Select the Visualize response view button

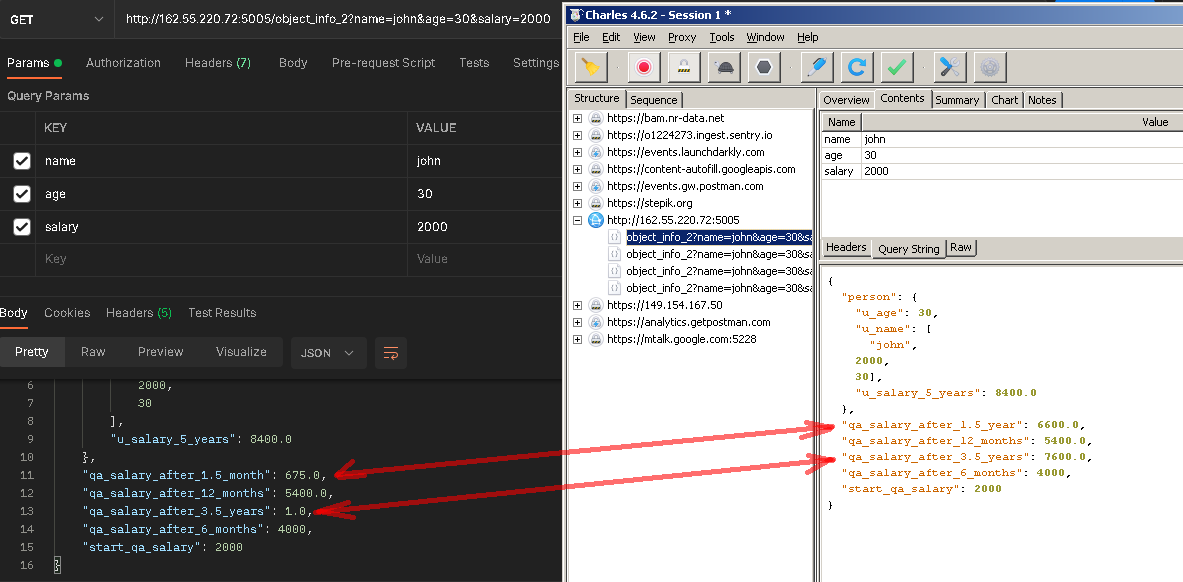[241, 352]
